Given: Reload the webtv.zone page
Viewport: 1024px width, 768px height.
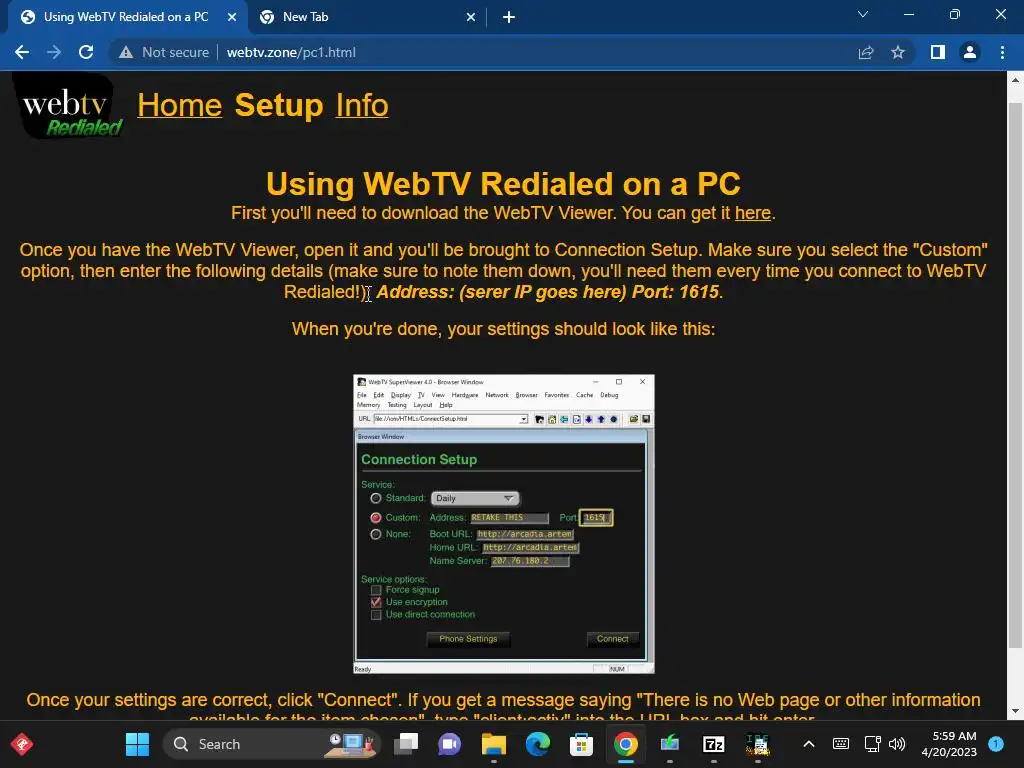Looking at the screenshot, I should pyautogui.click(x=86, y=52).
